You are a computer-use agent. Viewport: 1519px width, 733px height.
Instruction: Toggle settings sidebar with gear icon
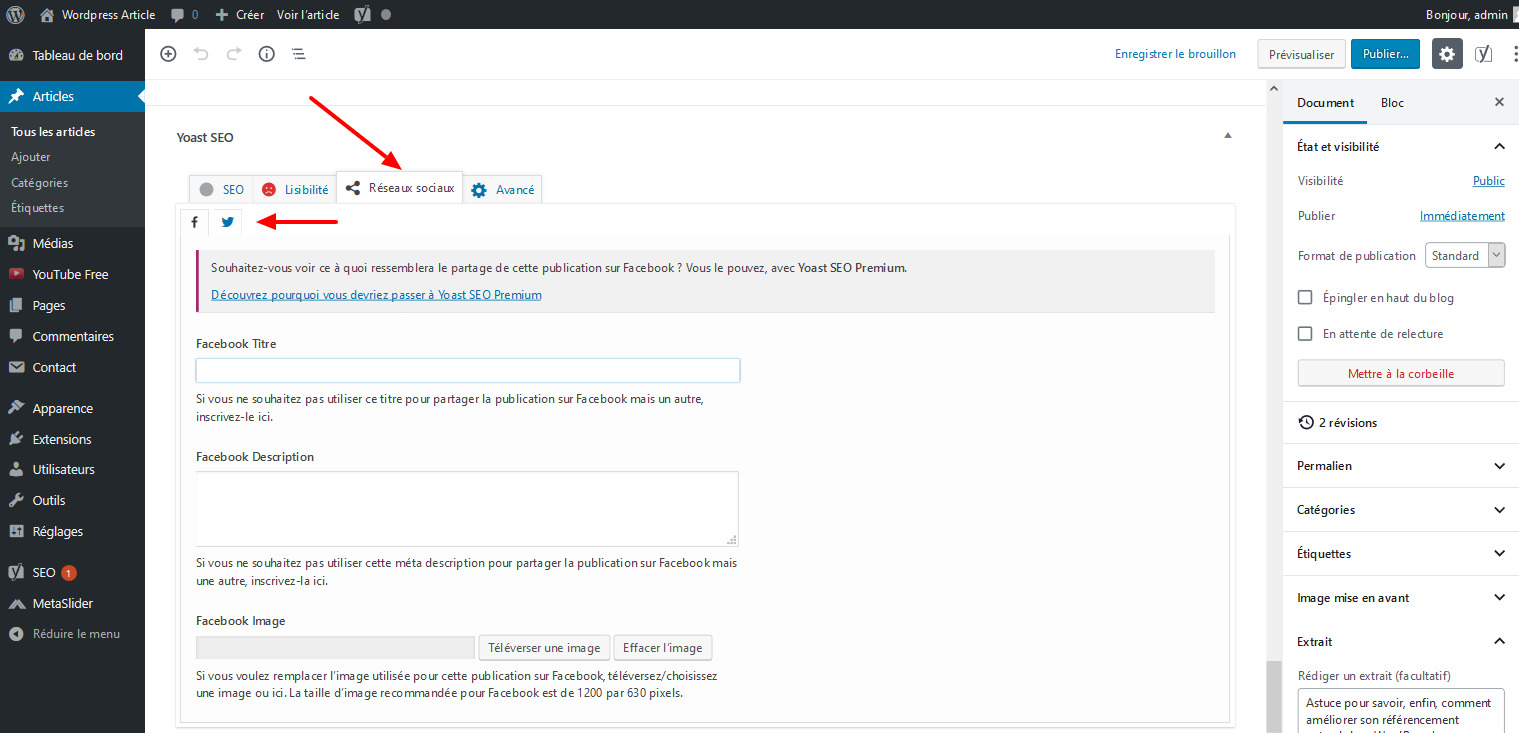(1447, 54)
